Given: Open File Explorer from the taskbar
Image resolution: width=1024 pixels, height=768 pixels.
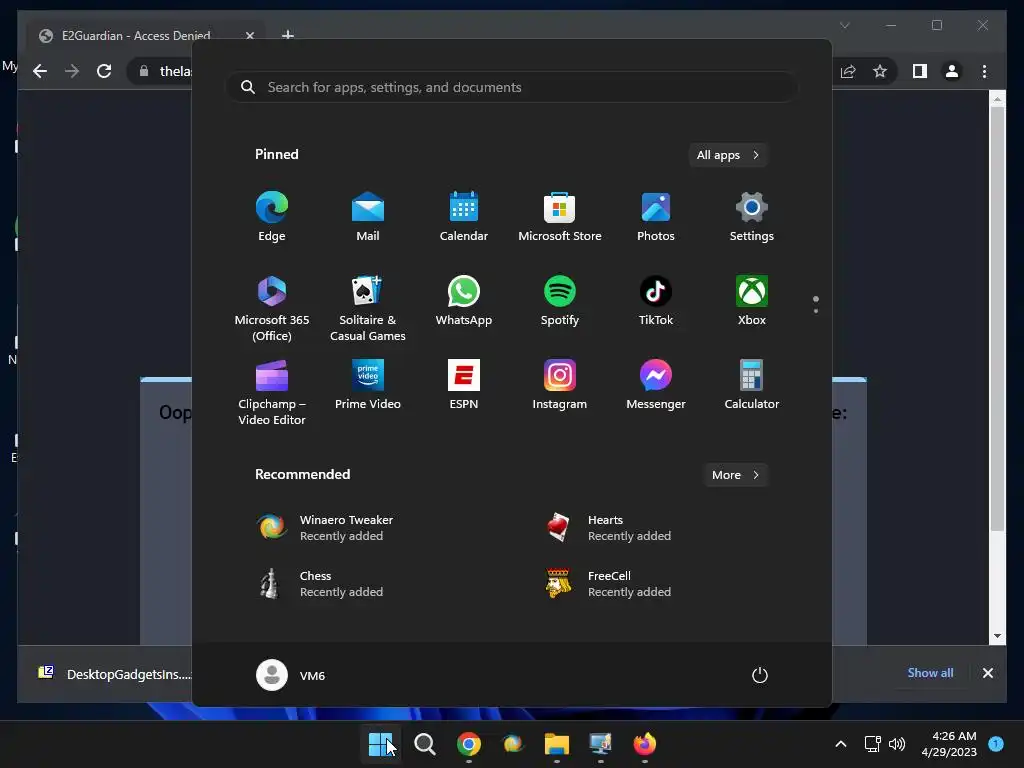Looking at the screenshot, I should [x=557, y=744].
